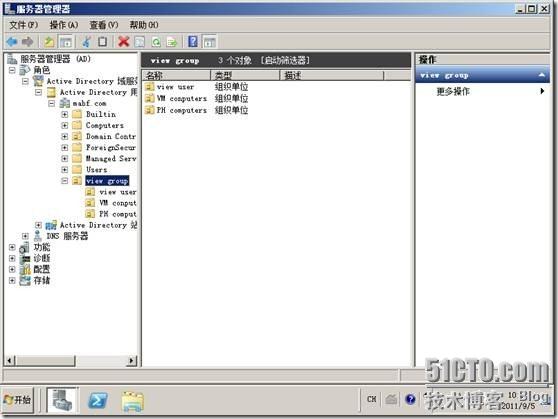Expand Domain Controllers node
The width and height of the screenshot is (558, 419).
(x=65, y=136)
